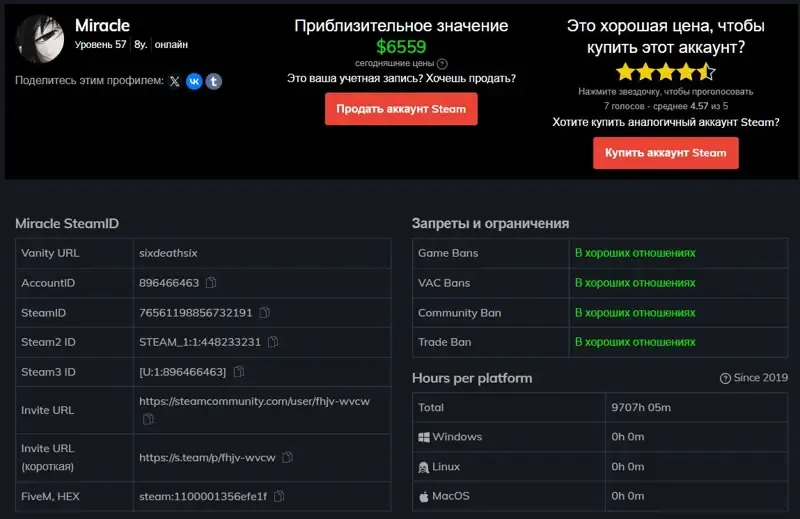Click Продать аккаунт Steam button
The image size is (800, 519).
[401, 109]
